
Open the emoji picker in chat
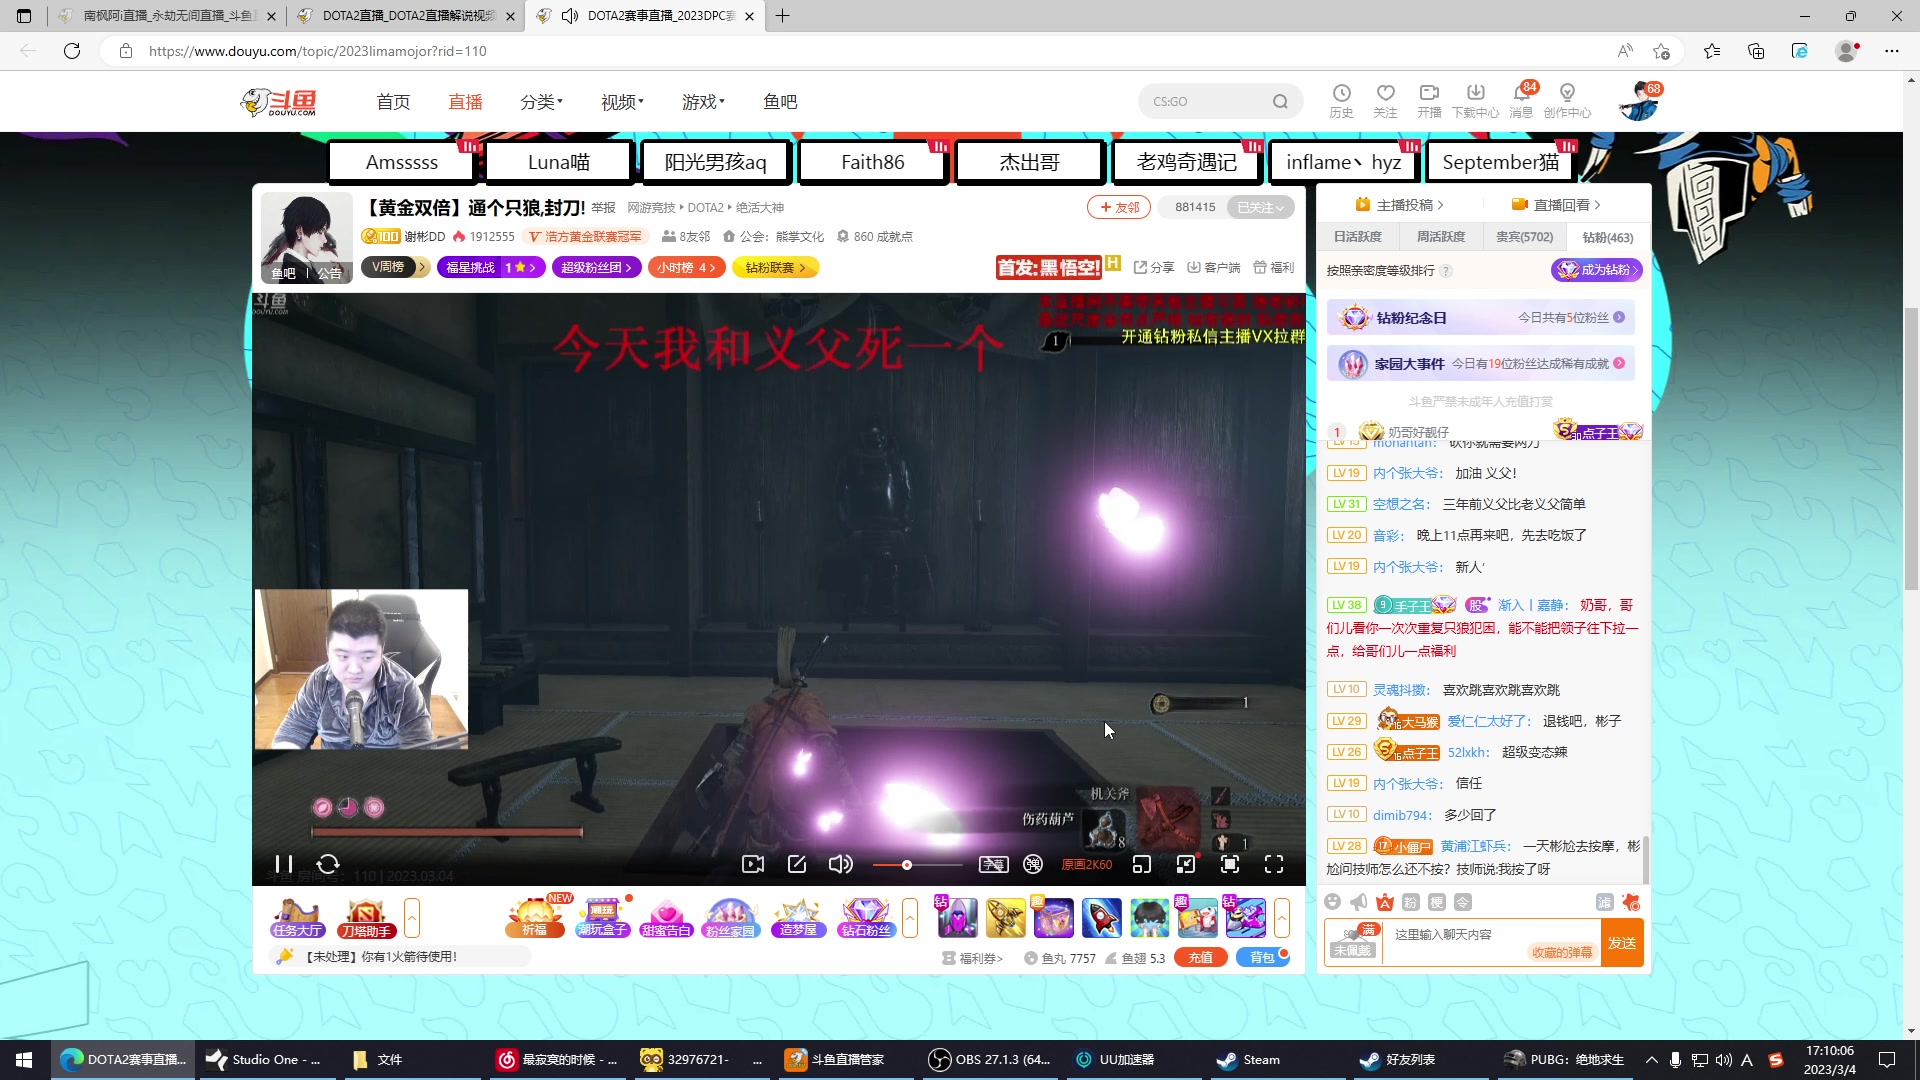[1332, 902]
